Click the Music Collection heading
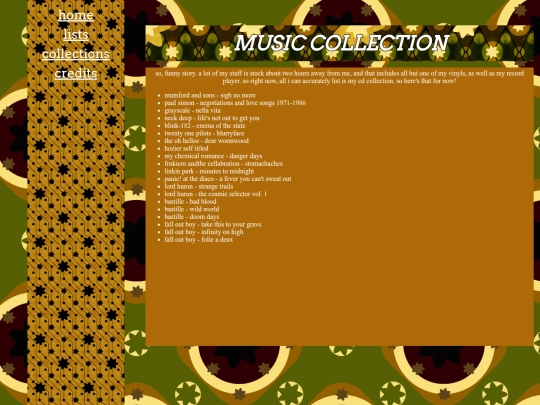Image resolution: width=540 pixels, height=405 pixels. [x=341, y=43]
